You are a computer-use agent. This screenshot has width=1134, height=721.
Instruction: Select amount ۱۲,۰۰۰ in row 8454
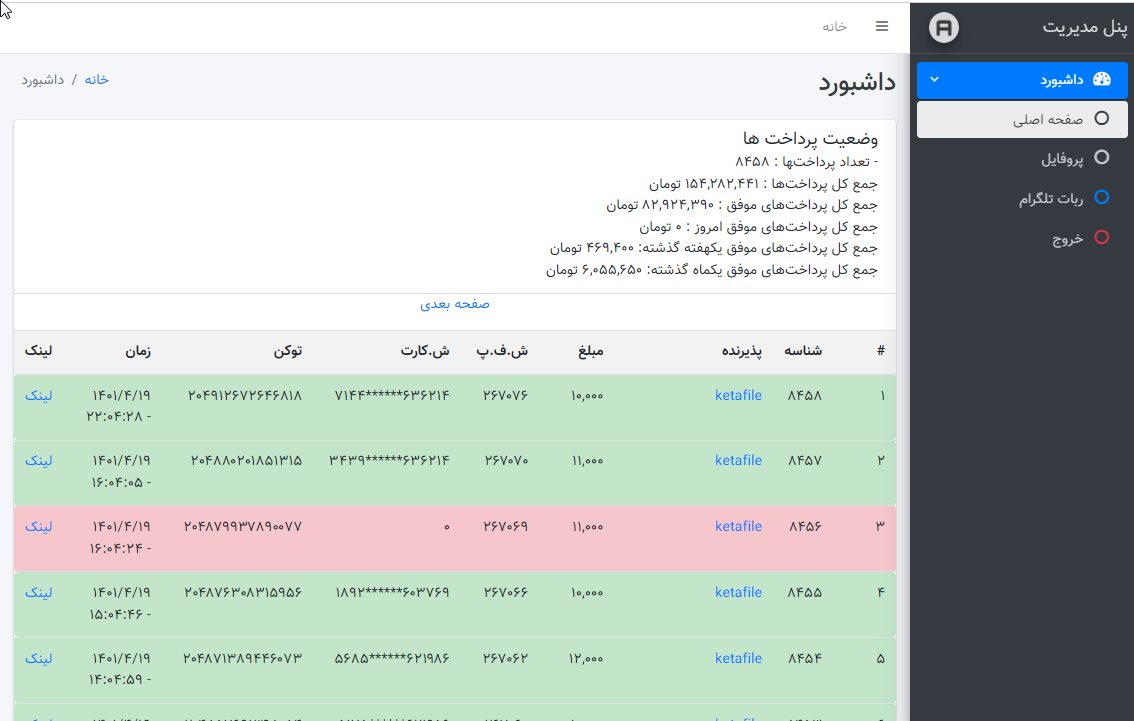tap(586, 659)
